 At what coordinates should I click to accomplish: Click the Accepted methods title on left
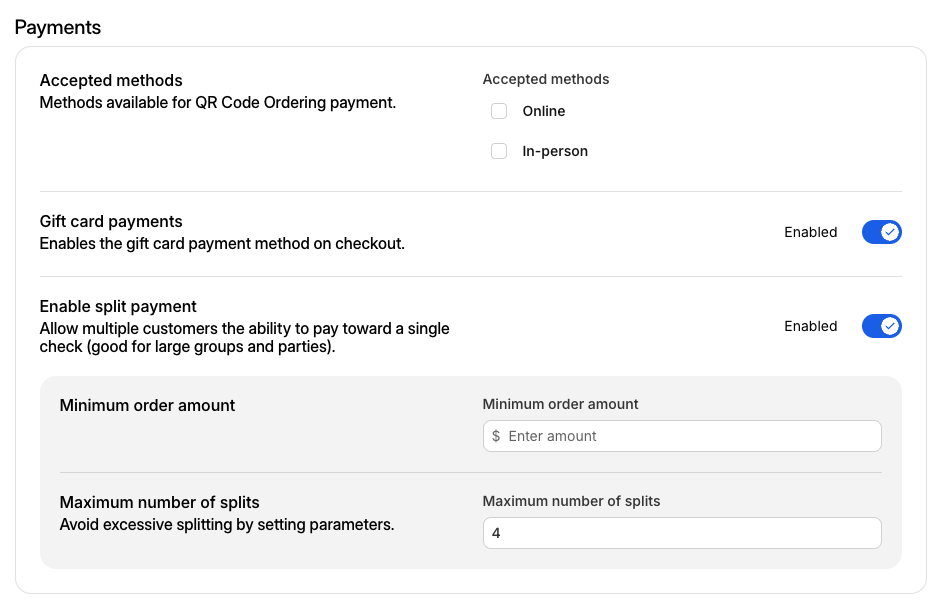coord(111,80)
